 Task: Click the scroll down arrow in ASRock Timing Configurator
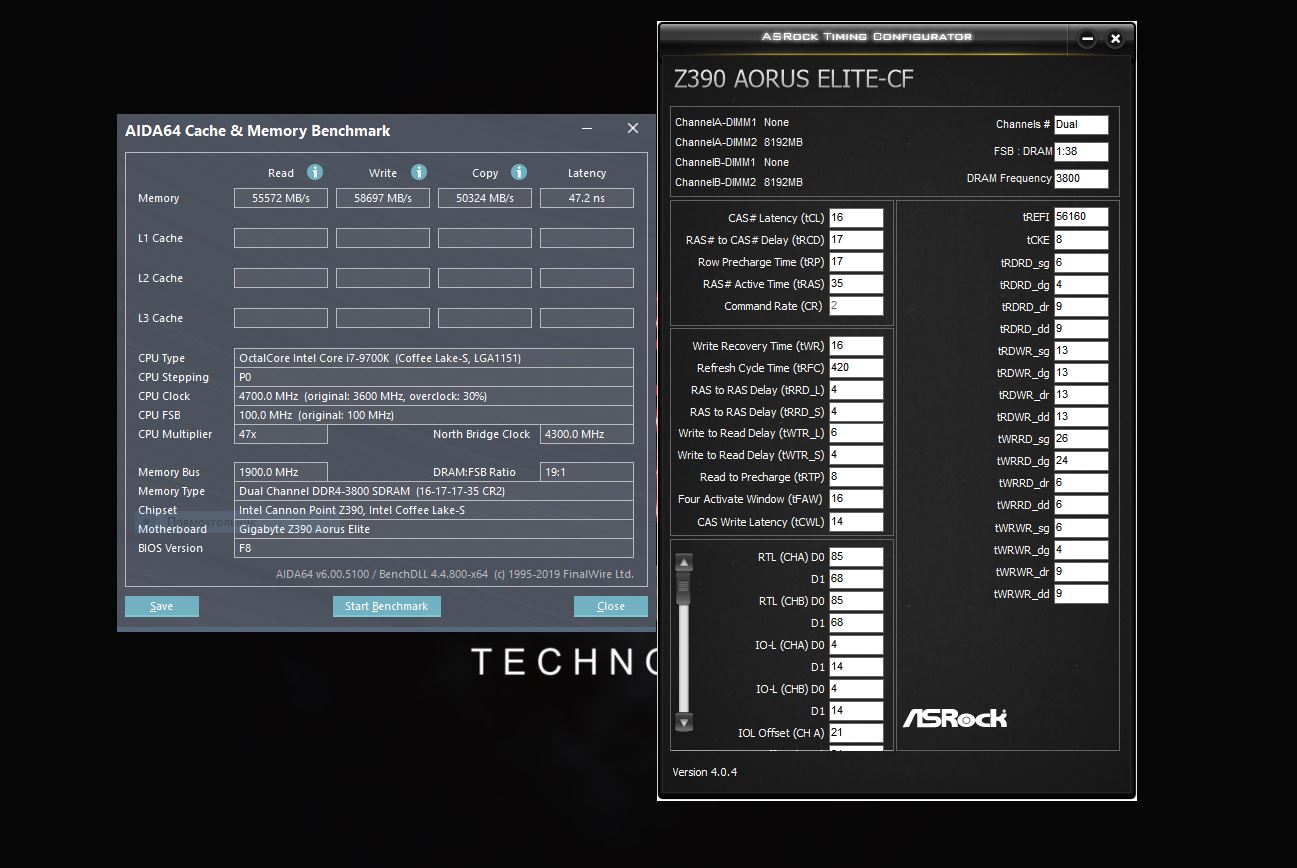(684, 722)
